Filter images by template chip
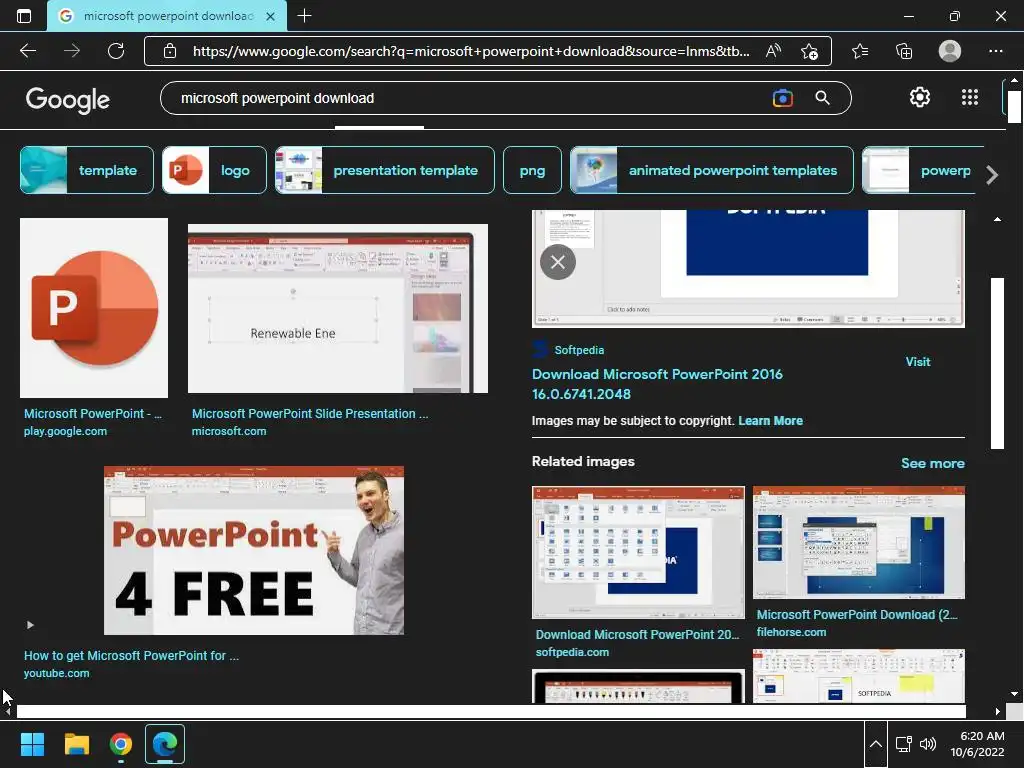 (x=87, y=170)
